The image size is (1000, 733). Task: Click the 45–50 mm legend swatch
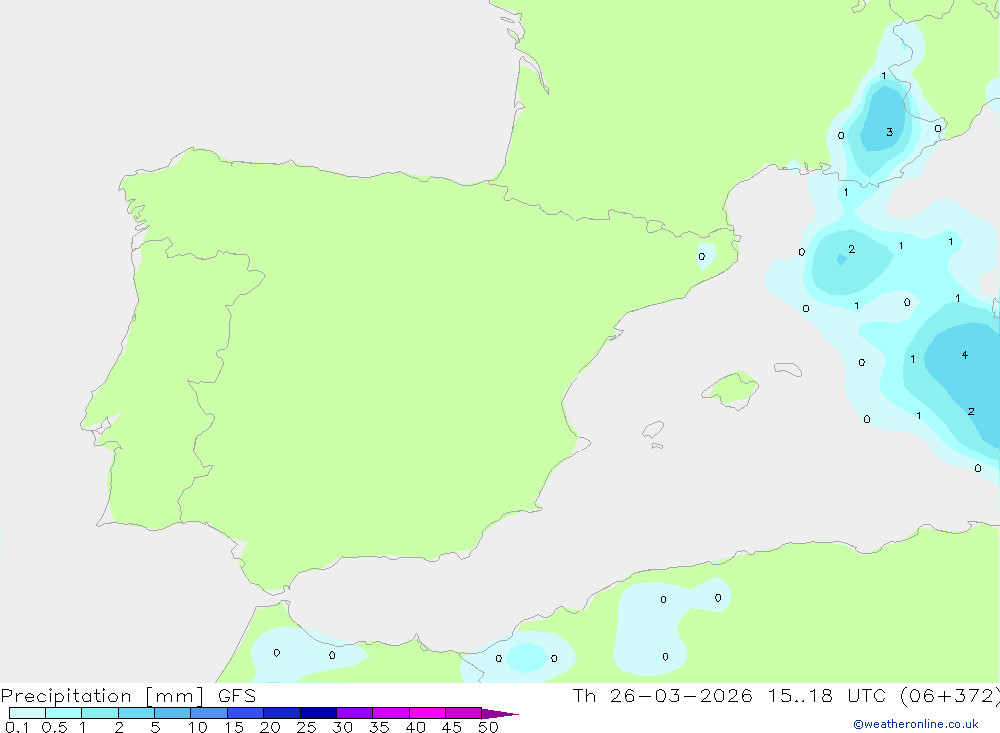[463, 713]
